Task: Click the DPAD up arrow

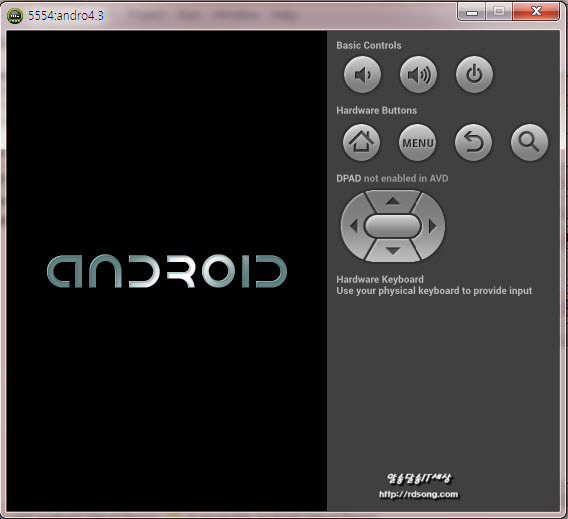Action: [x=393, y=201]
